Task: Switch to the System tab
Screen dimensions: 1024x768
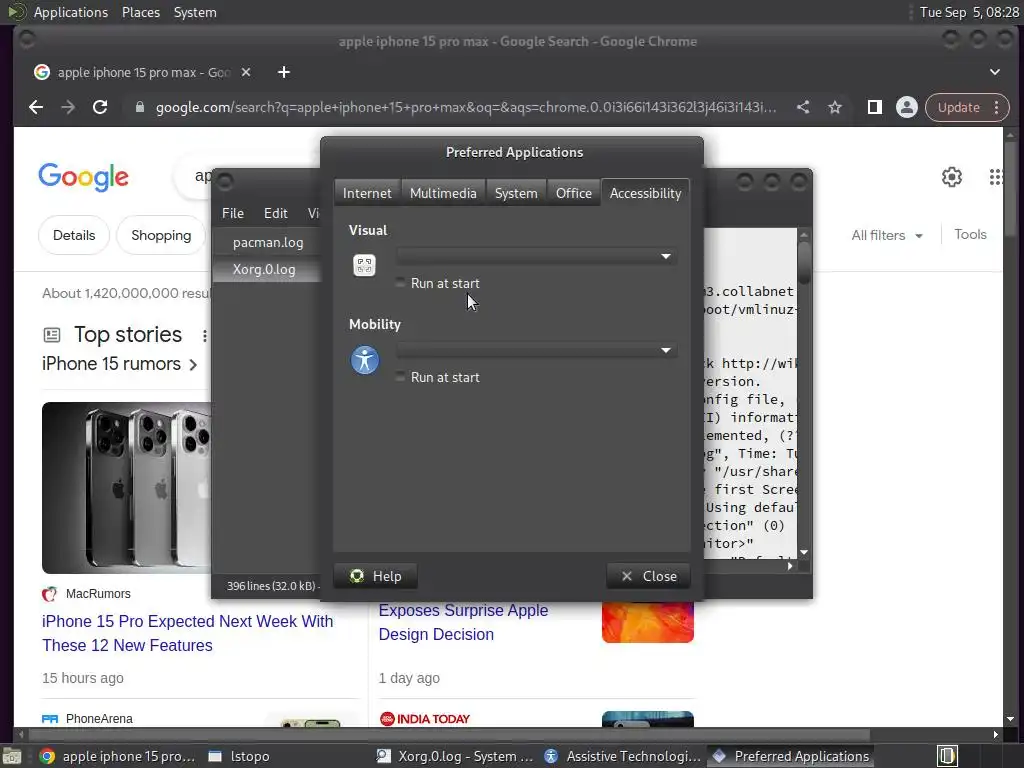Action: (516, 193)
